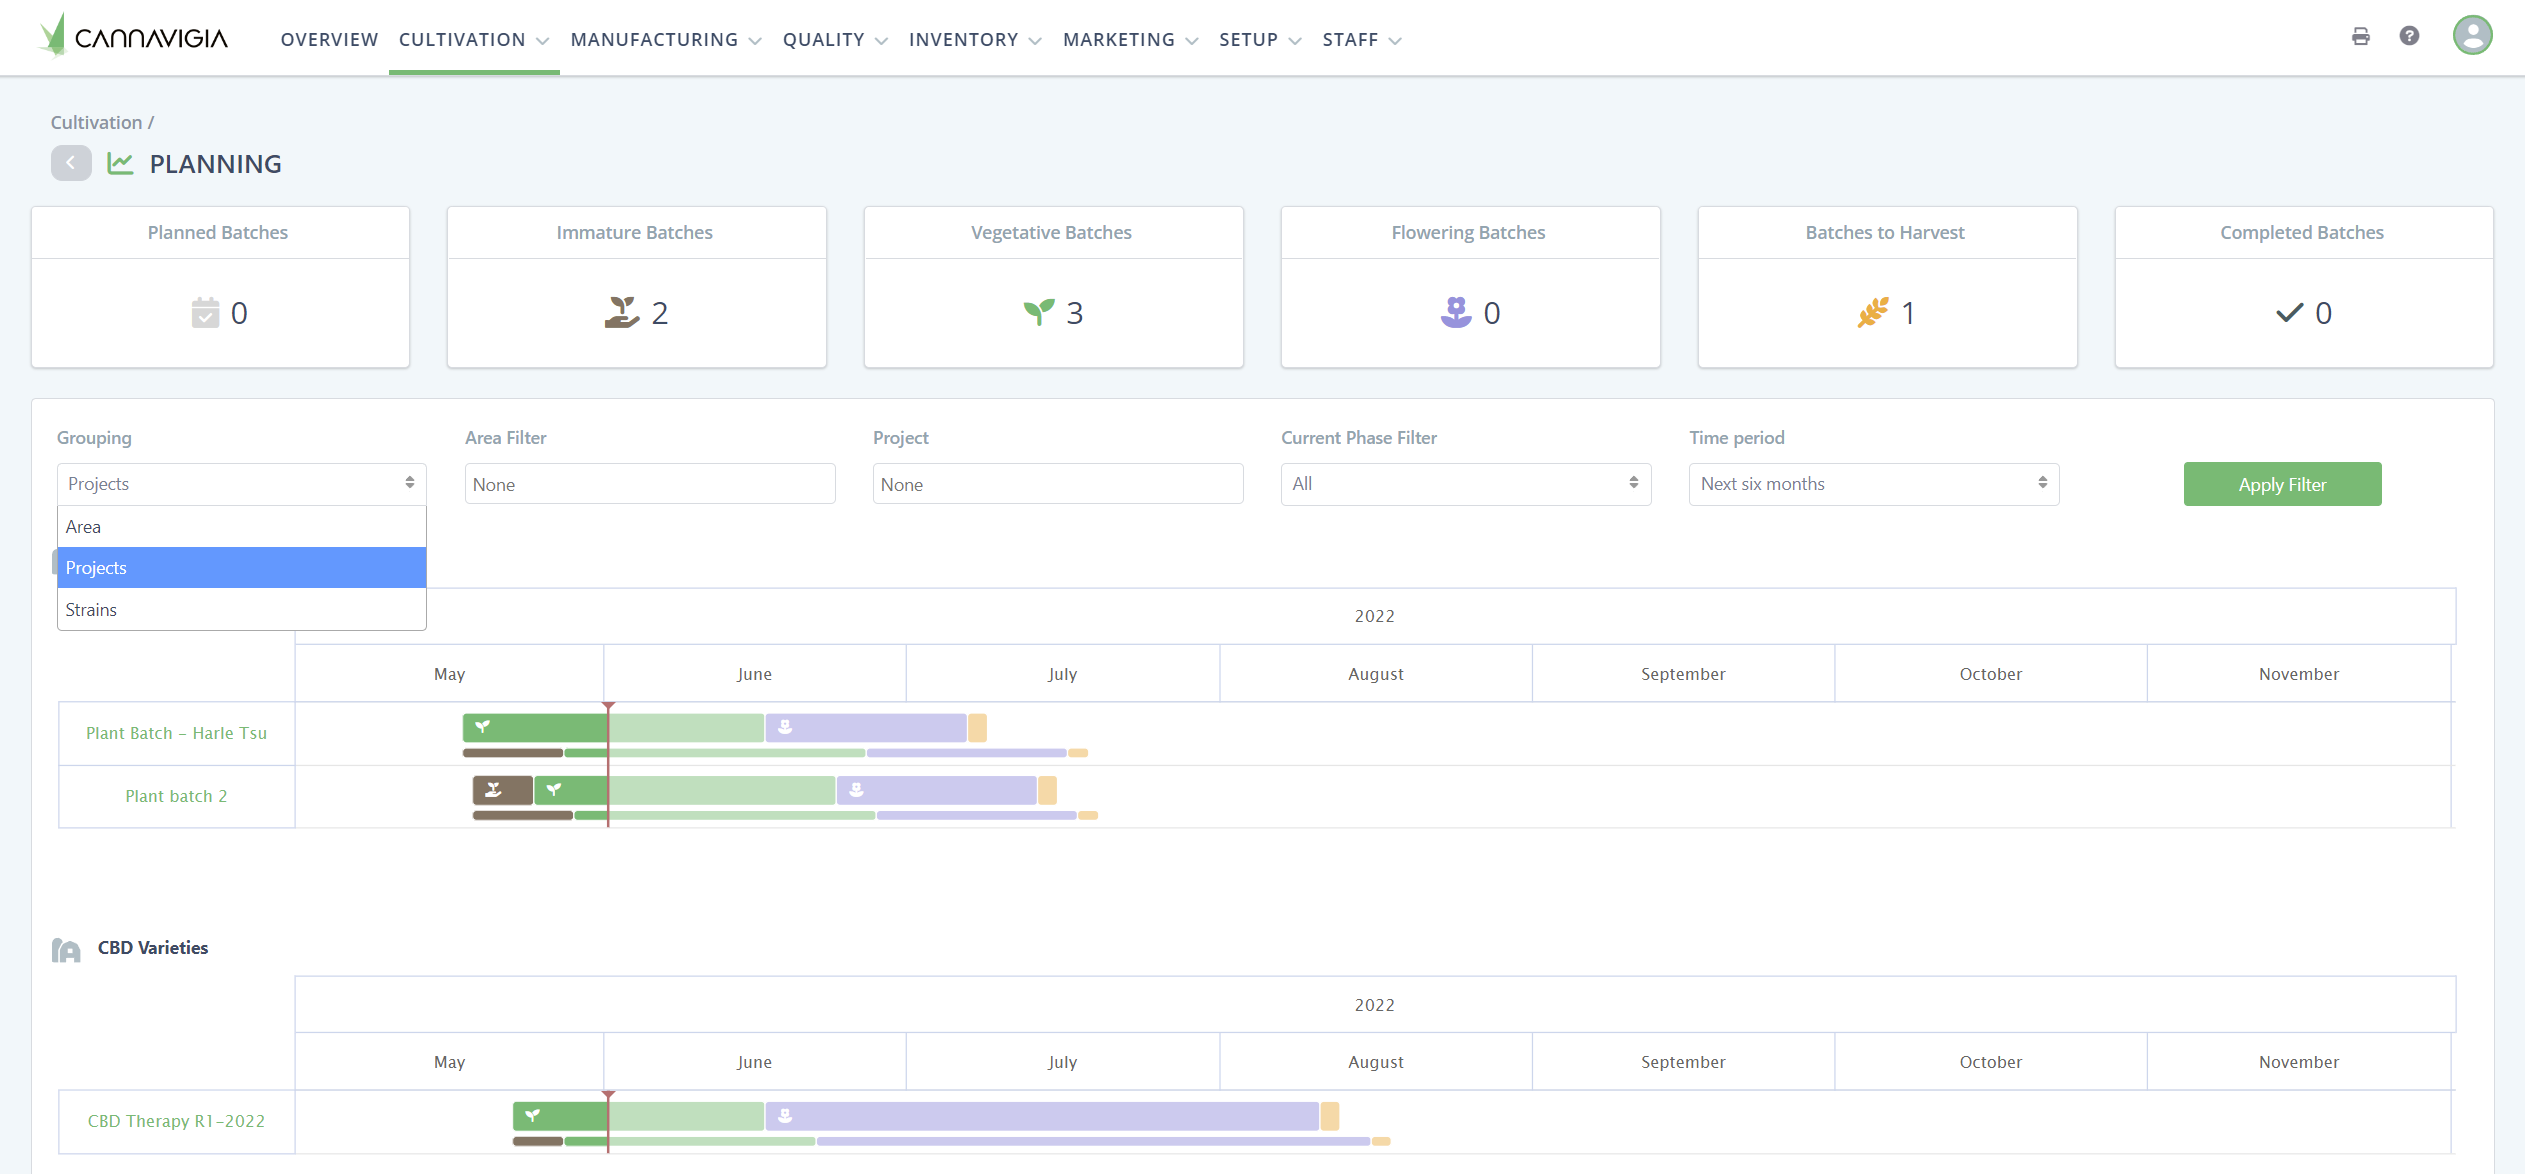The image size is (2525, 1174).
Task: Click the printer icon in header
Action: [2360, 37]
